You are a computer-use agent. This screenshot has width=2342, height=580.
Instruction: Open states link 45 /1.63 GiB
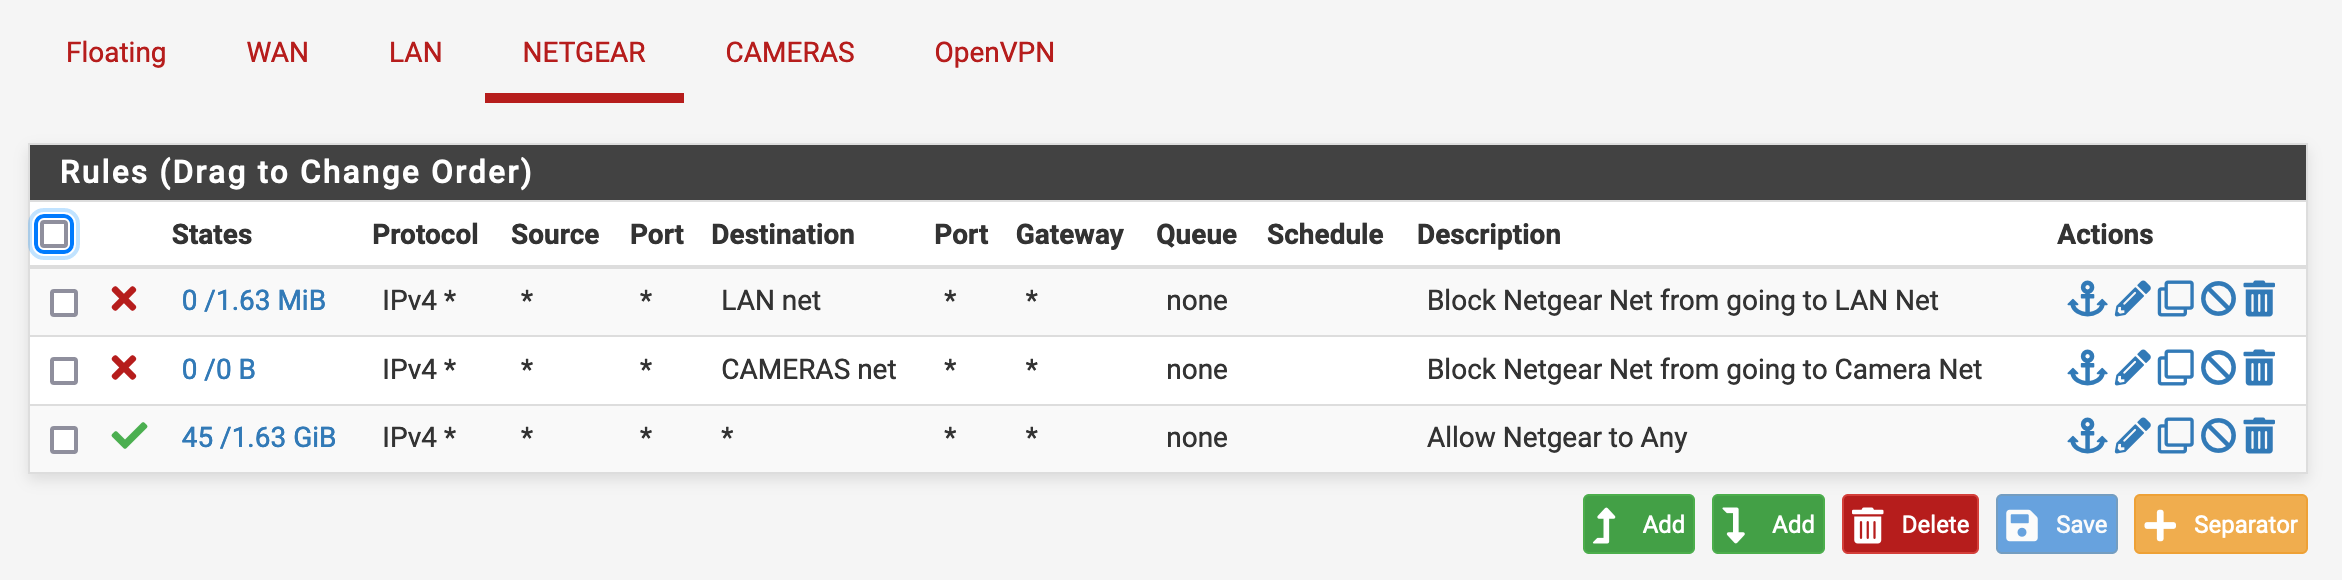click(258, 437)
